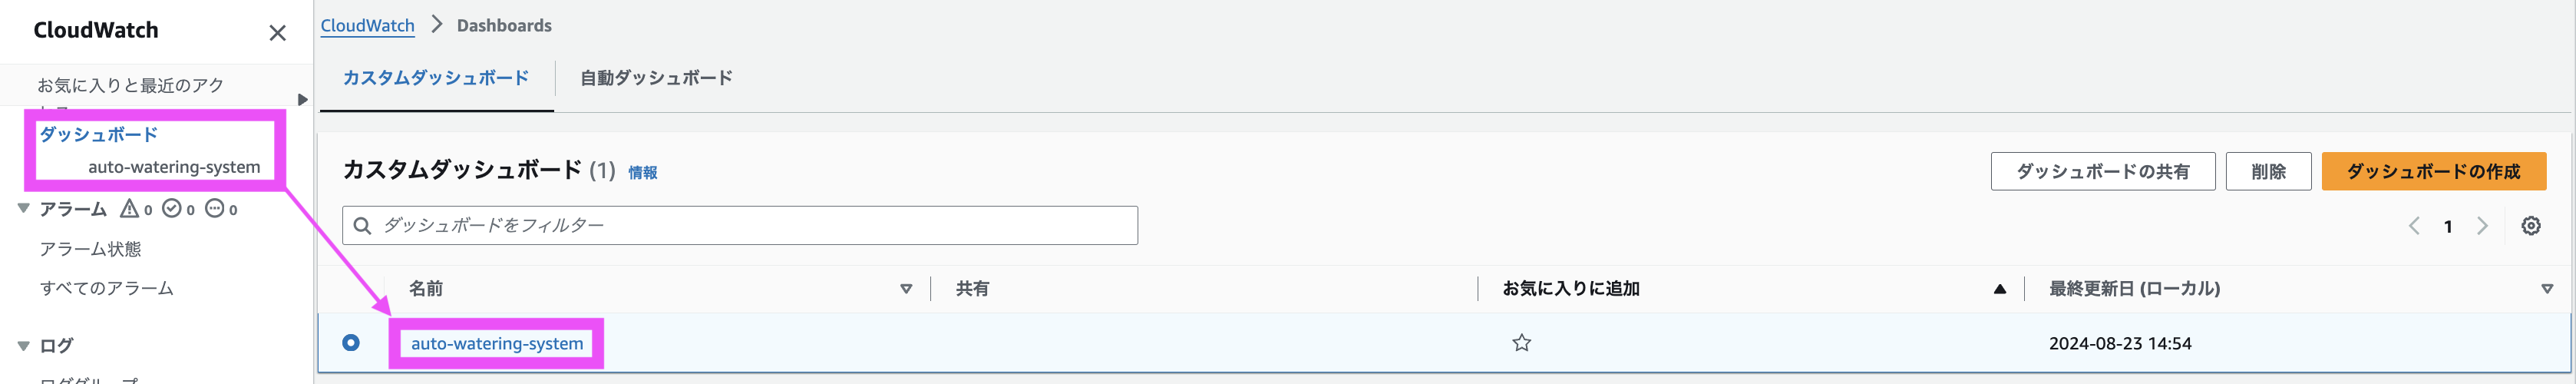Click ダッシュボードの作成 button
Viewport: 2576px width, 384px height.
click(x=2433, y=172)
